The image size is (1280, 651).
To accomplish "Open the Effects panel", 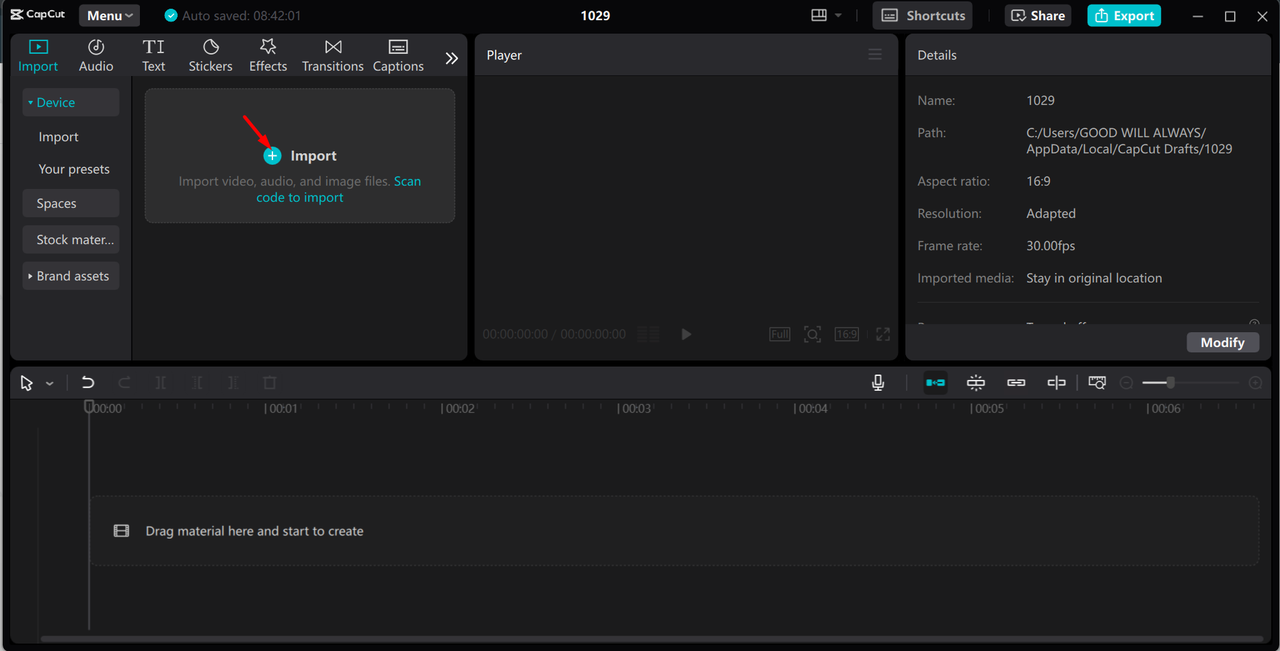I will coord(268,55).
